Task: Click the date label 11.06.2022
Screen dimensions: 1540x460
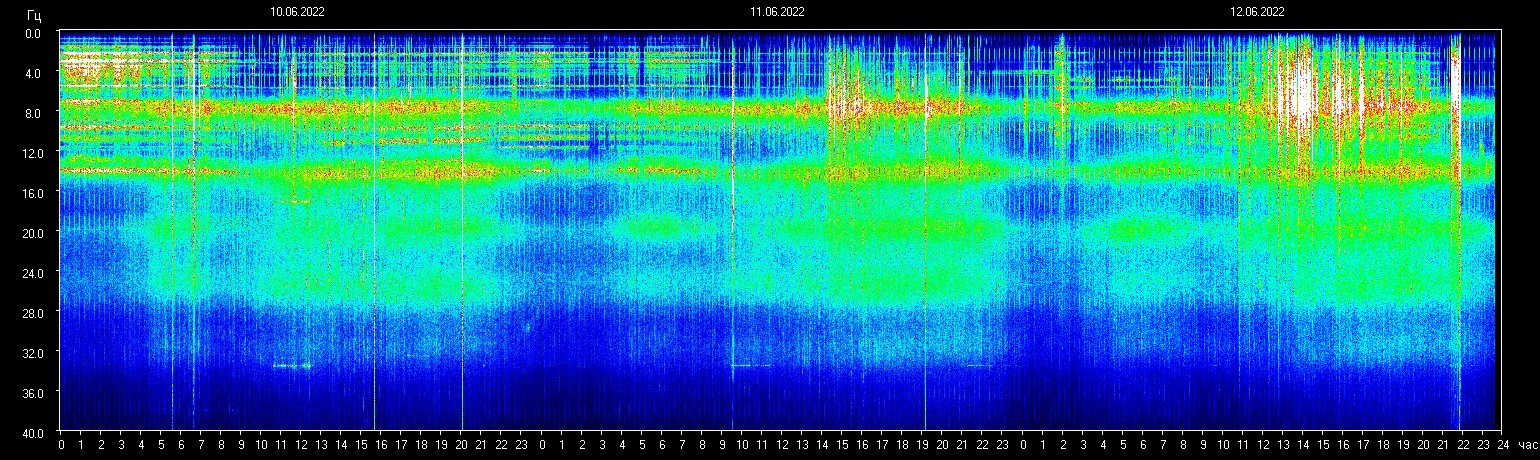Action: tap(777, 12)
